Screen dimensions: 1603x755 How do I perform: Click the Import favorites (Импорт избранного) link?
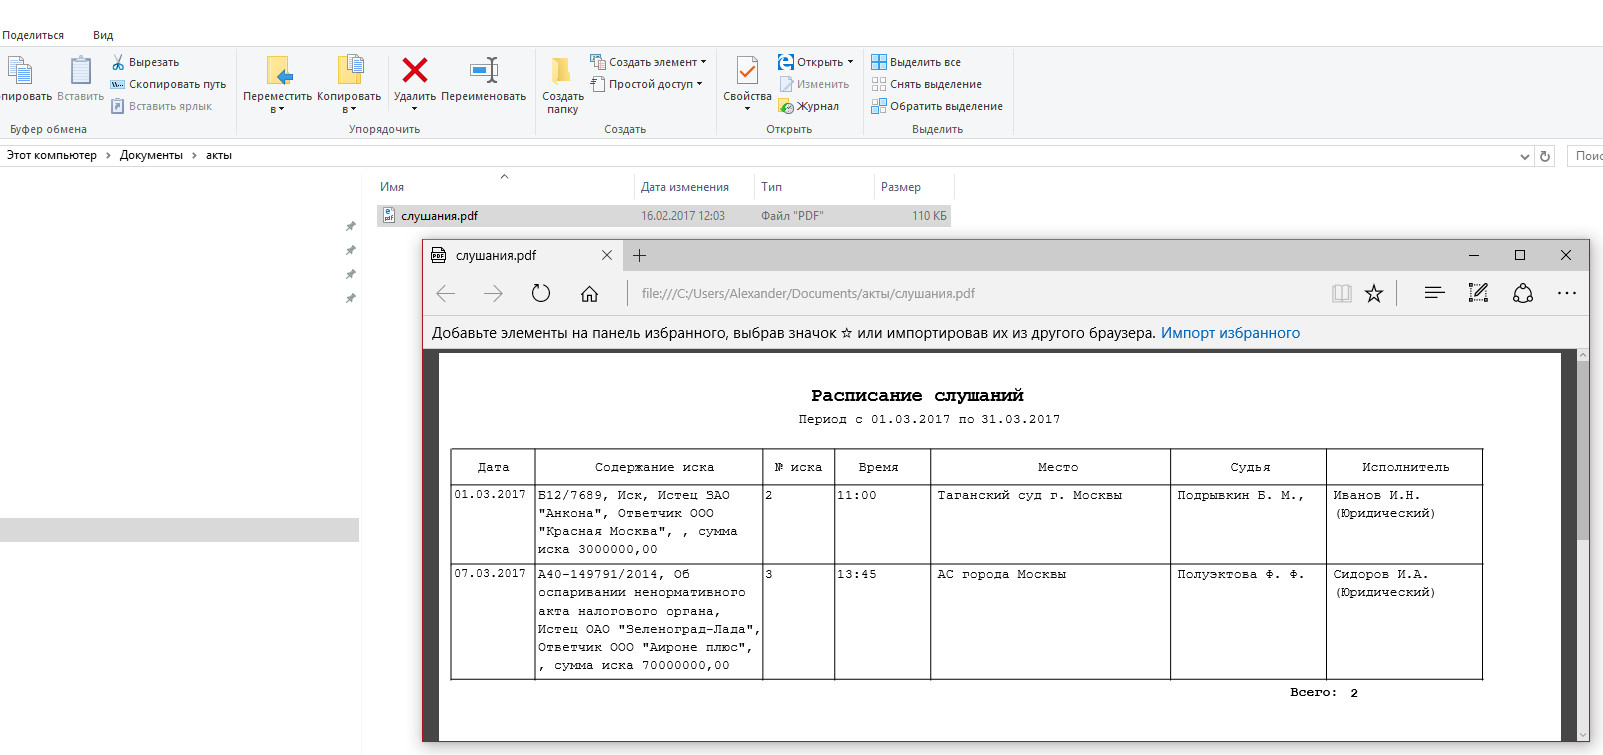pyautogui.click(x=1230, y=333)
